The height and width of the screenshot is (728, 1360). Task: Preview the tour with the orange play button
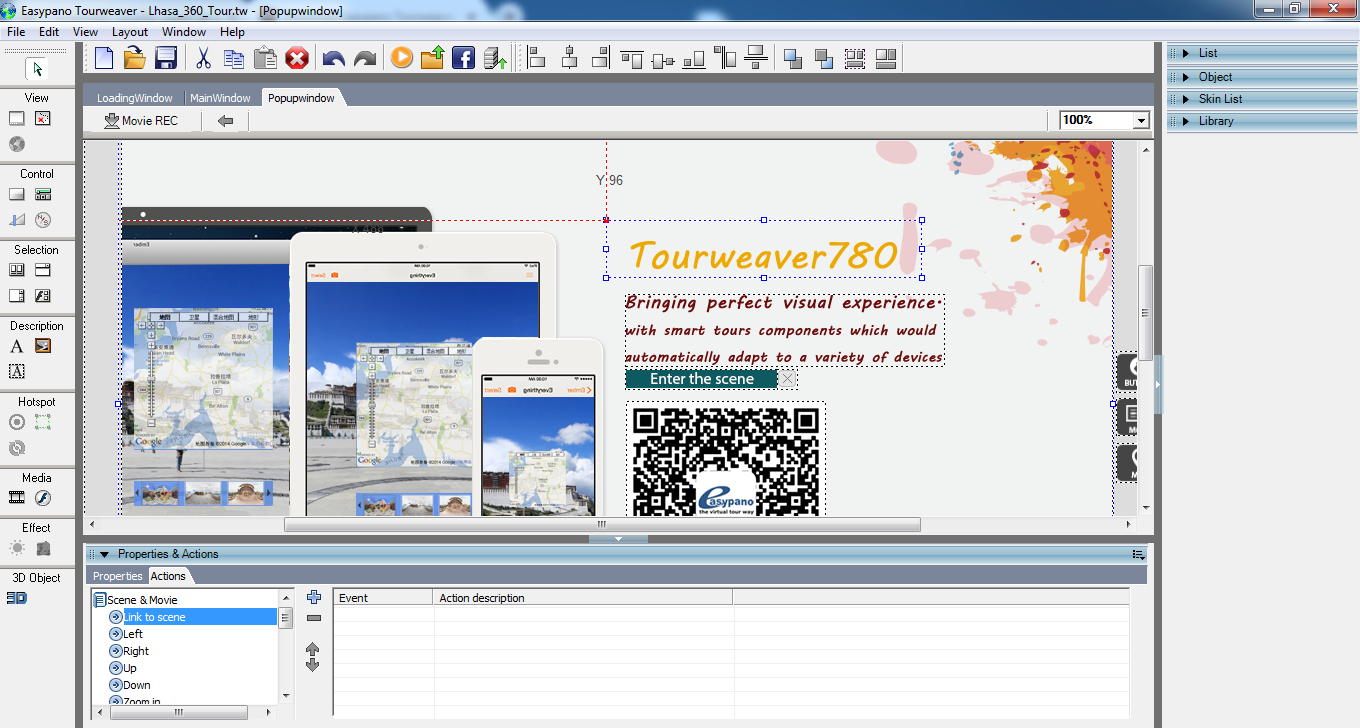401,58
